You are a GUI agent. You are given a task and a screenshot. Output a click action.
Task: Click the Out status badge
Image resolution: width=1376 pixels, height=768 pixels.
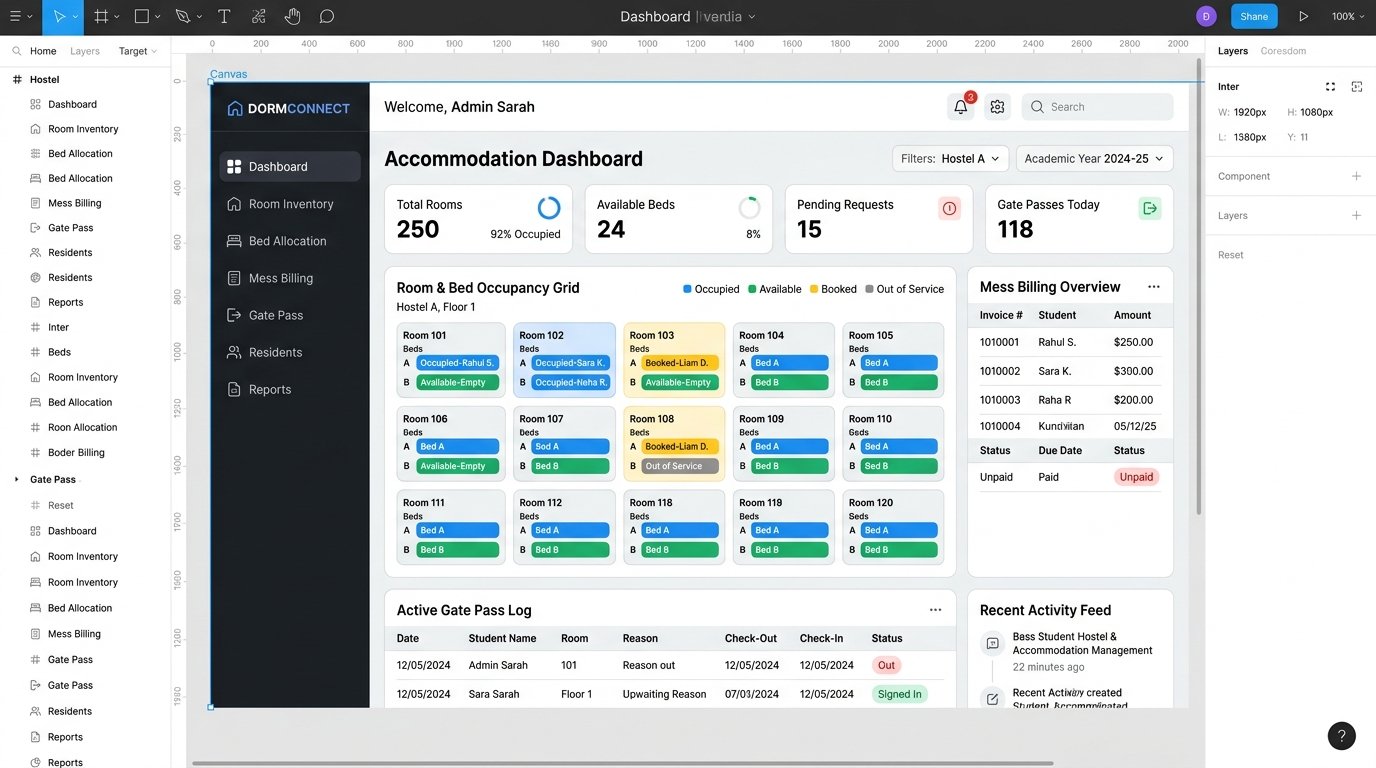[886, 665]
